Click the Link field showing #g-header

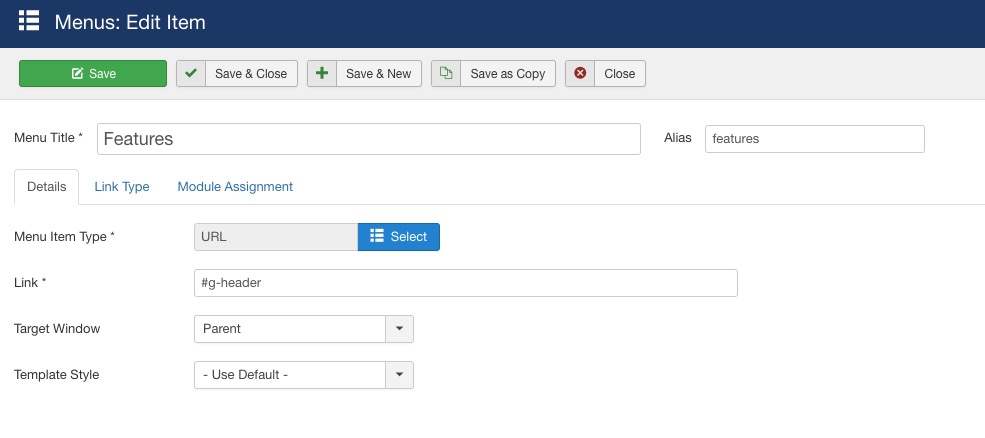pos(465,283)
